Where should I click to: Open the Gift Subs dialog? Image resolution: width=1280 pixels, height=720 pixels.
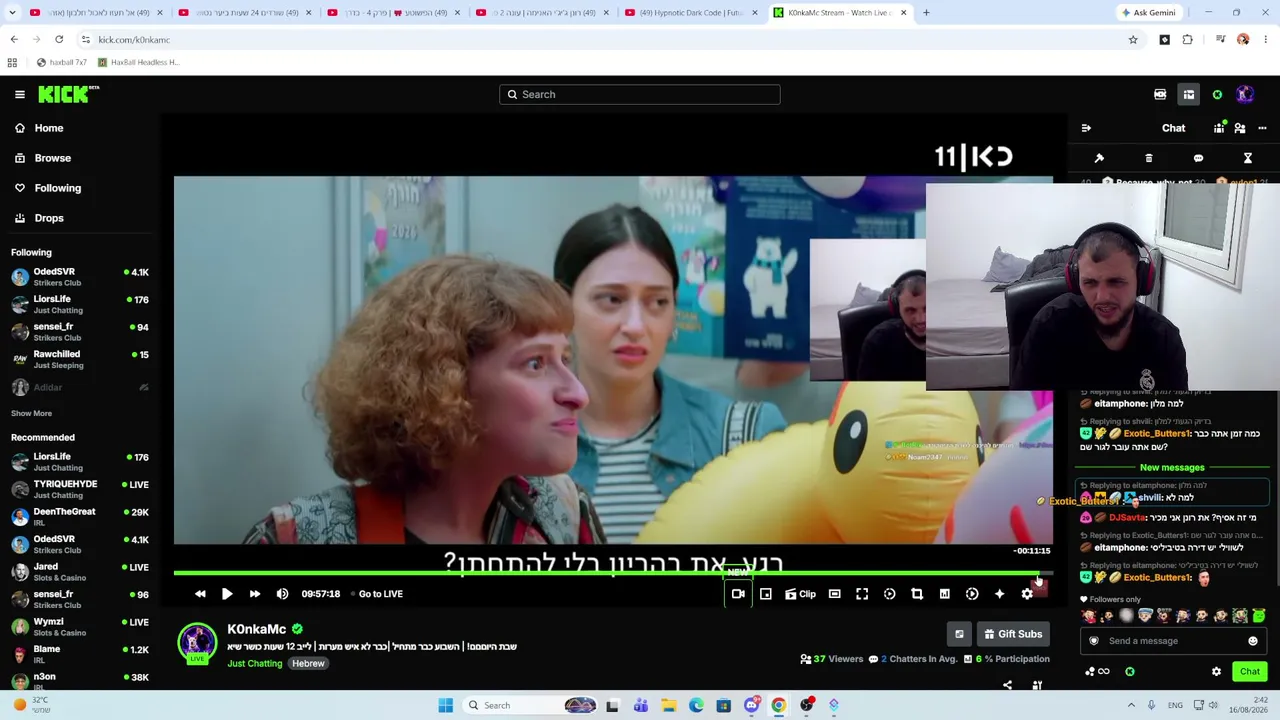(x=1013, y=634)
